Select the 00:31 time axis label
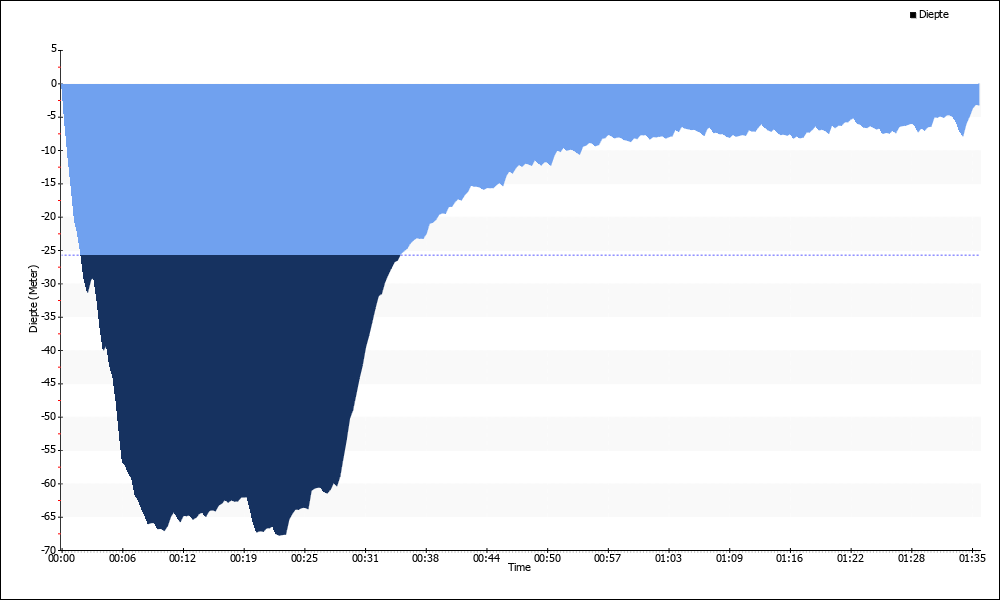1000x600 pixels. coord(365,559)
